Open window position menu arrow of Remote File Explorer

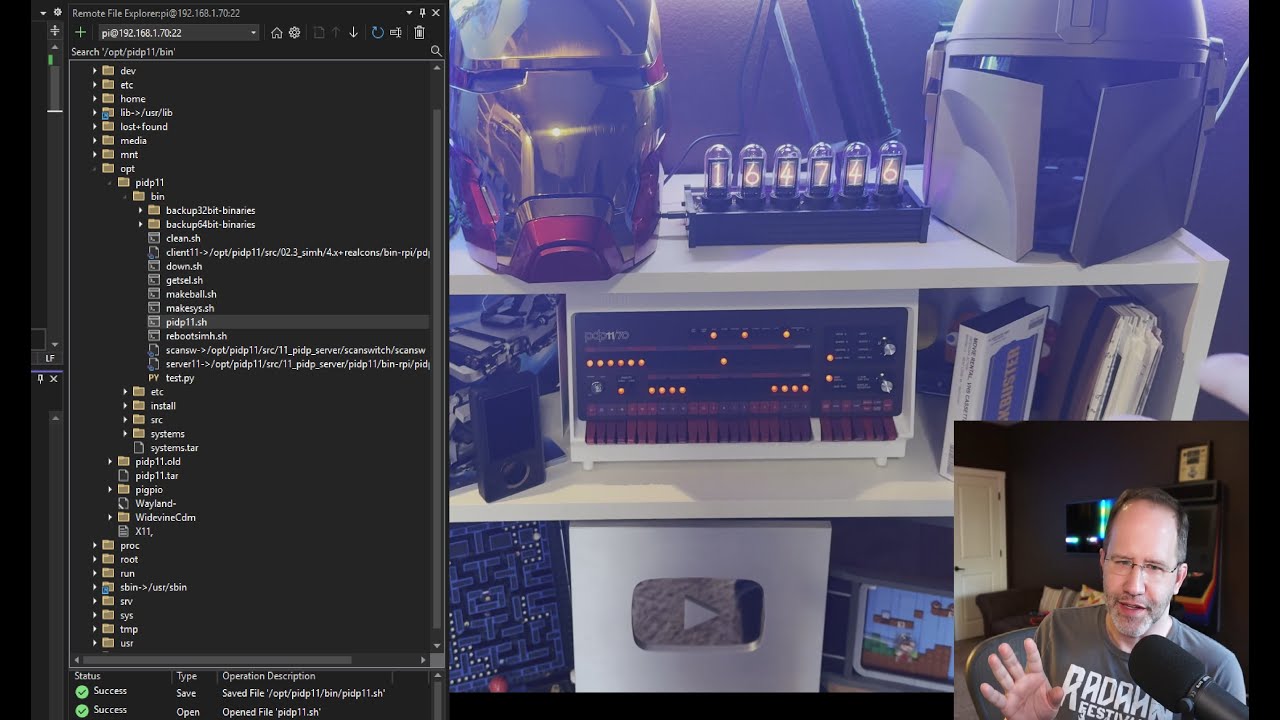pos(410,13)
